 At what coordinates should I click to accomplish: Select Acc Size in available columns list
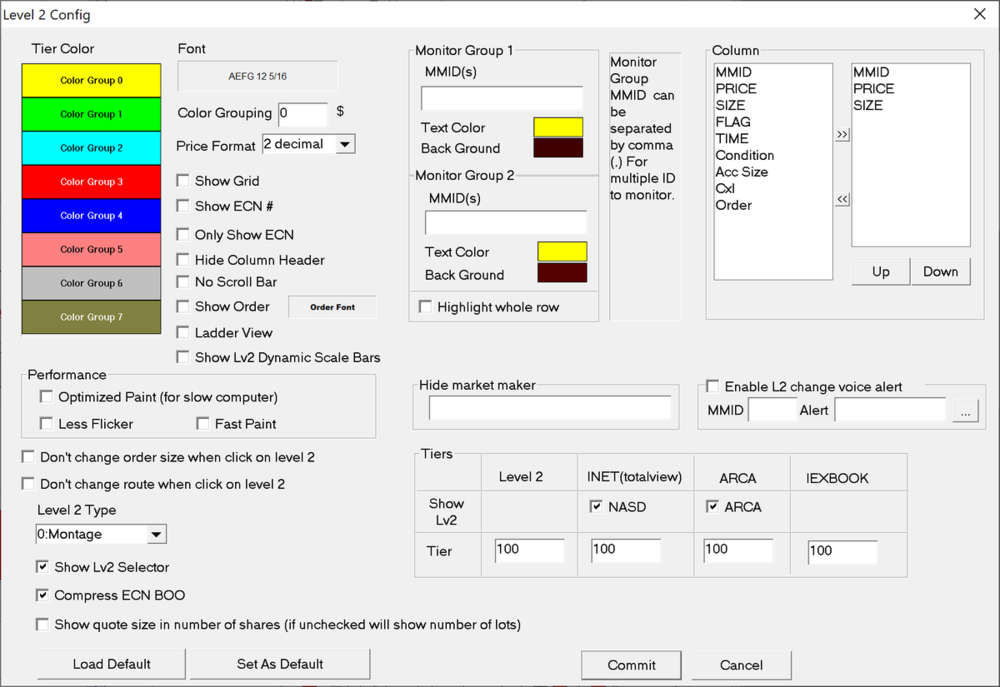[x=741, y=172]
